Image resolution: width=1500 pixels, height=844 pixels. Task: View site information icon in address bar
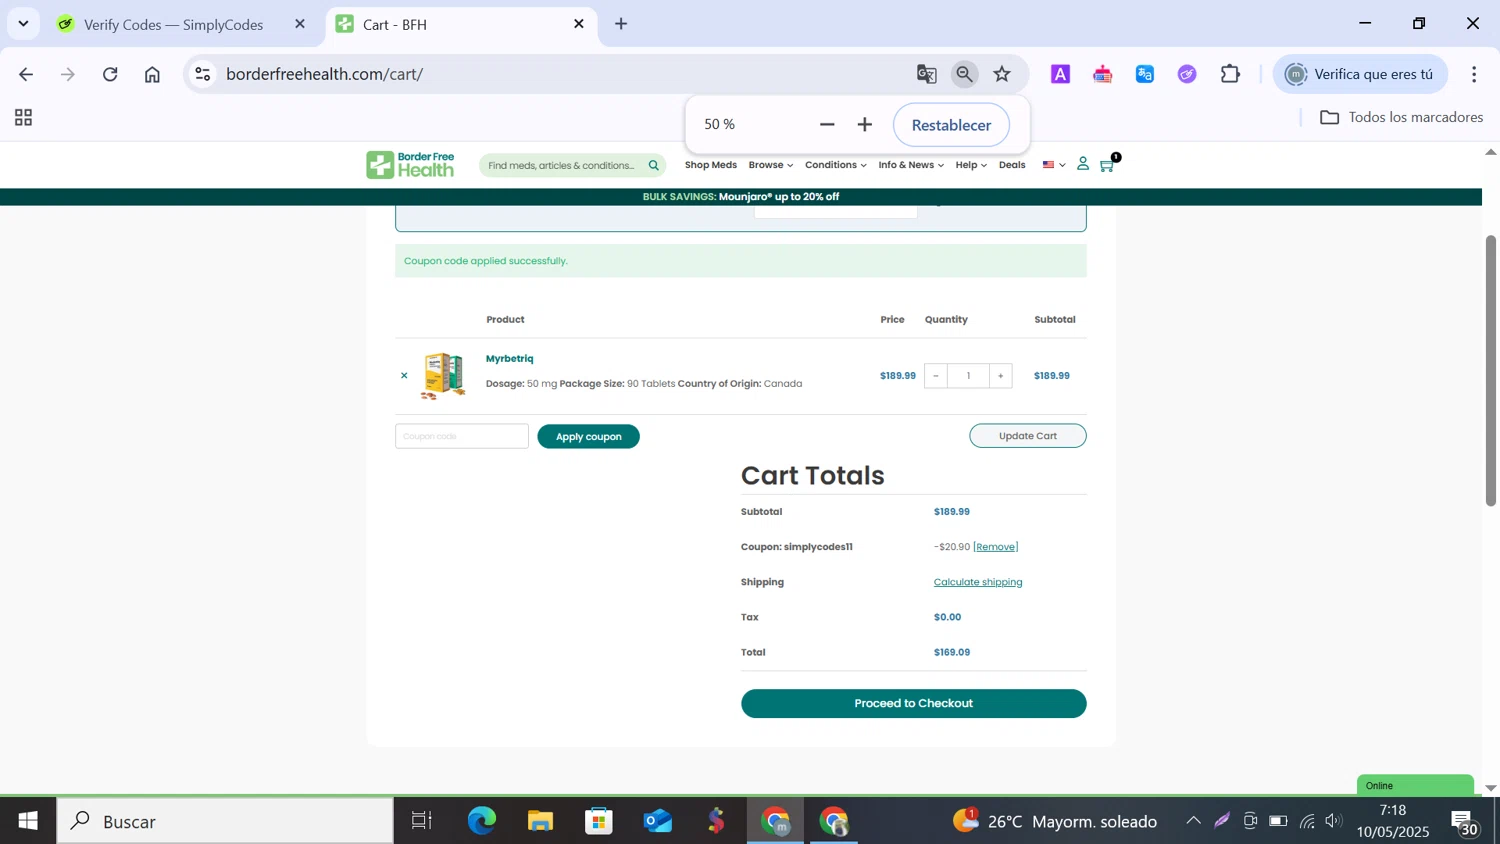203,74
